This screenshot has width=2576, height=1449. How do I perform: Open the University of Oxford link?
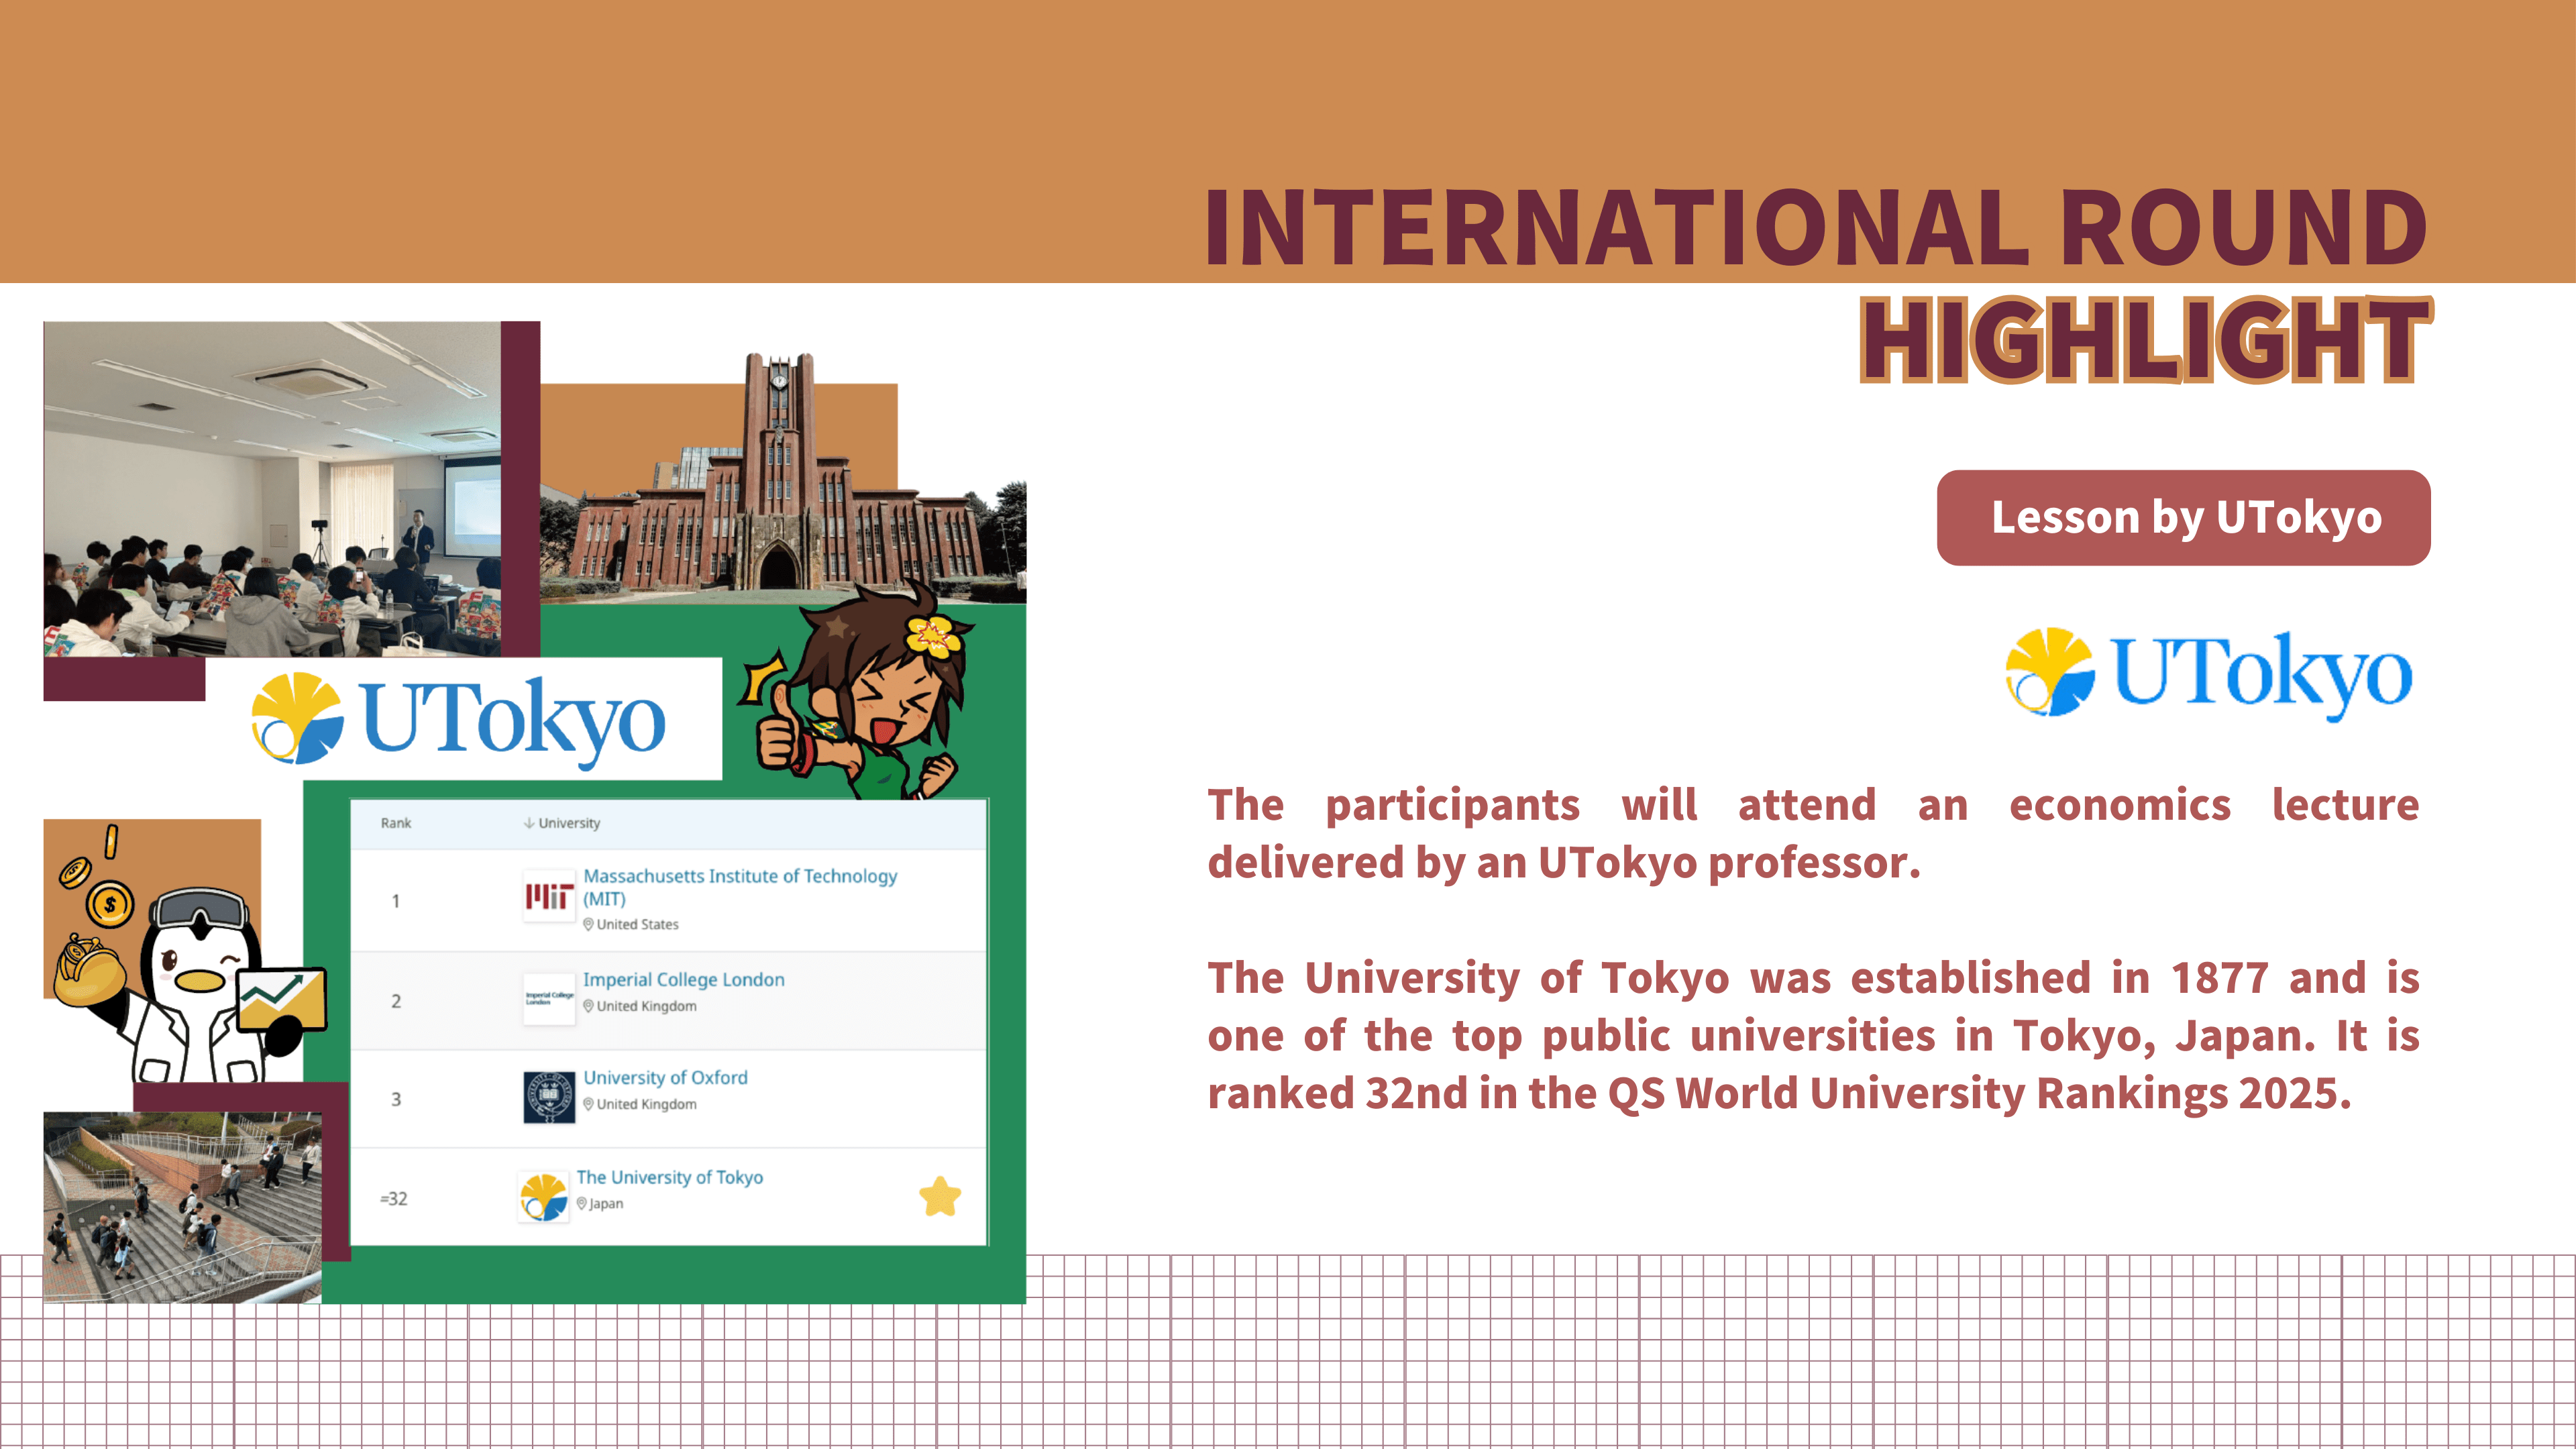(665, 1078)
